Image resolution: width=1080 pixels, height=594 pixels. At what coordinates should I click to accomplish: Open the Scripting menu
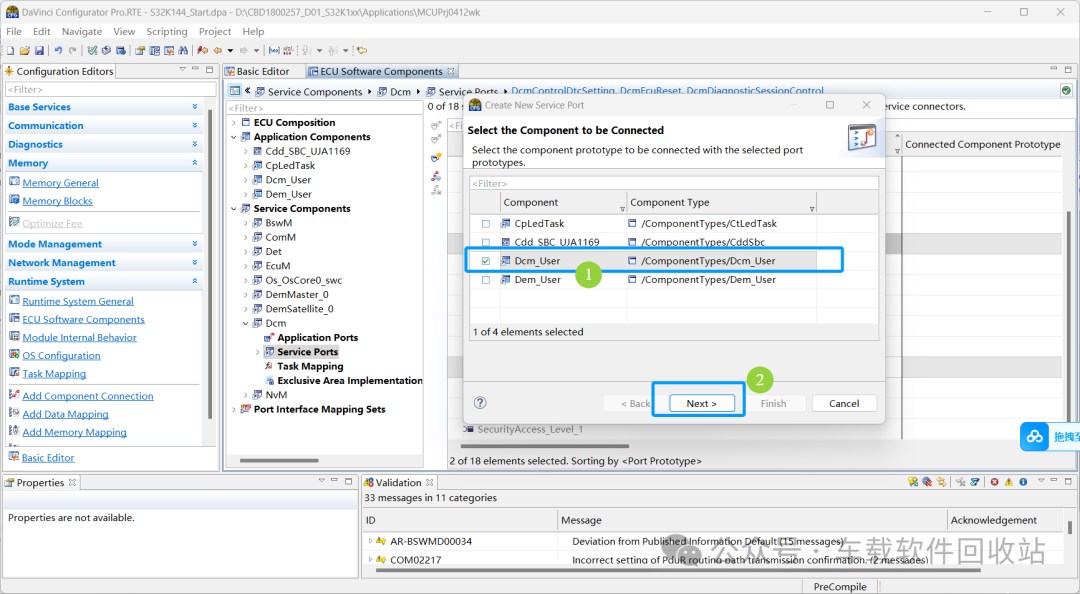coord(167,32)
